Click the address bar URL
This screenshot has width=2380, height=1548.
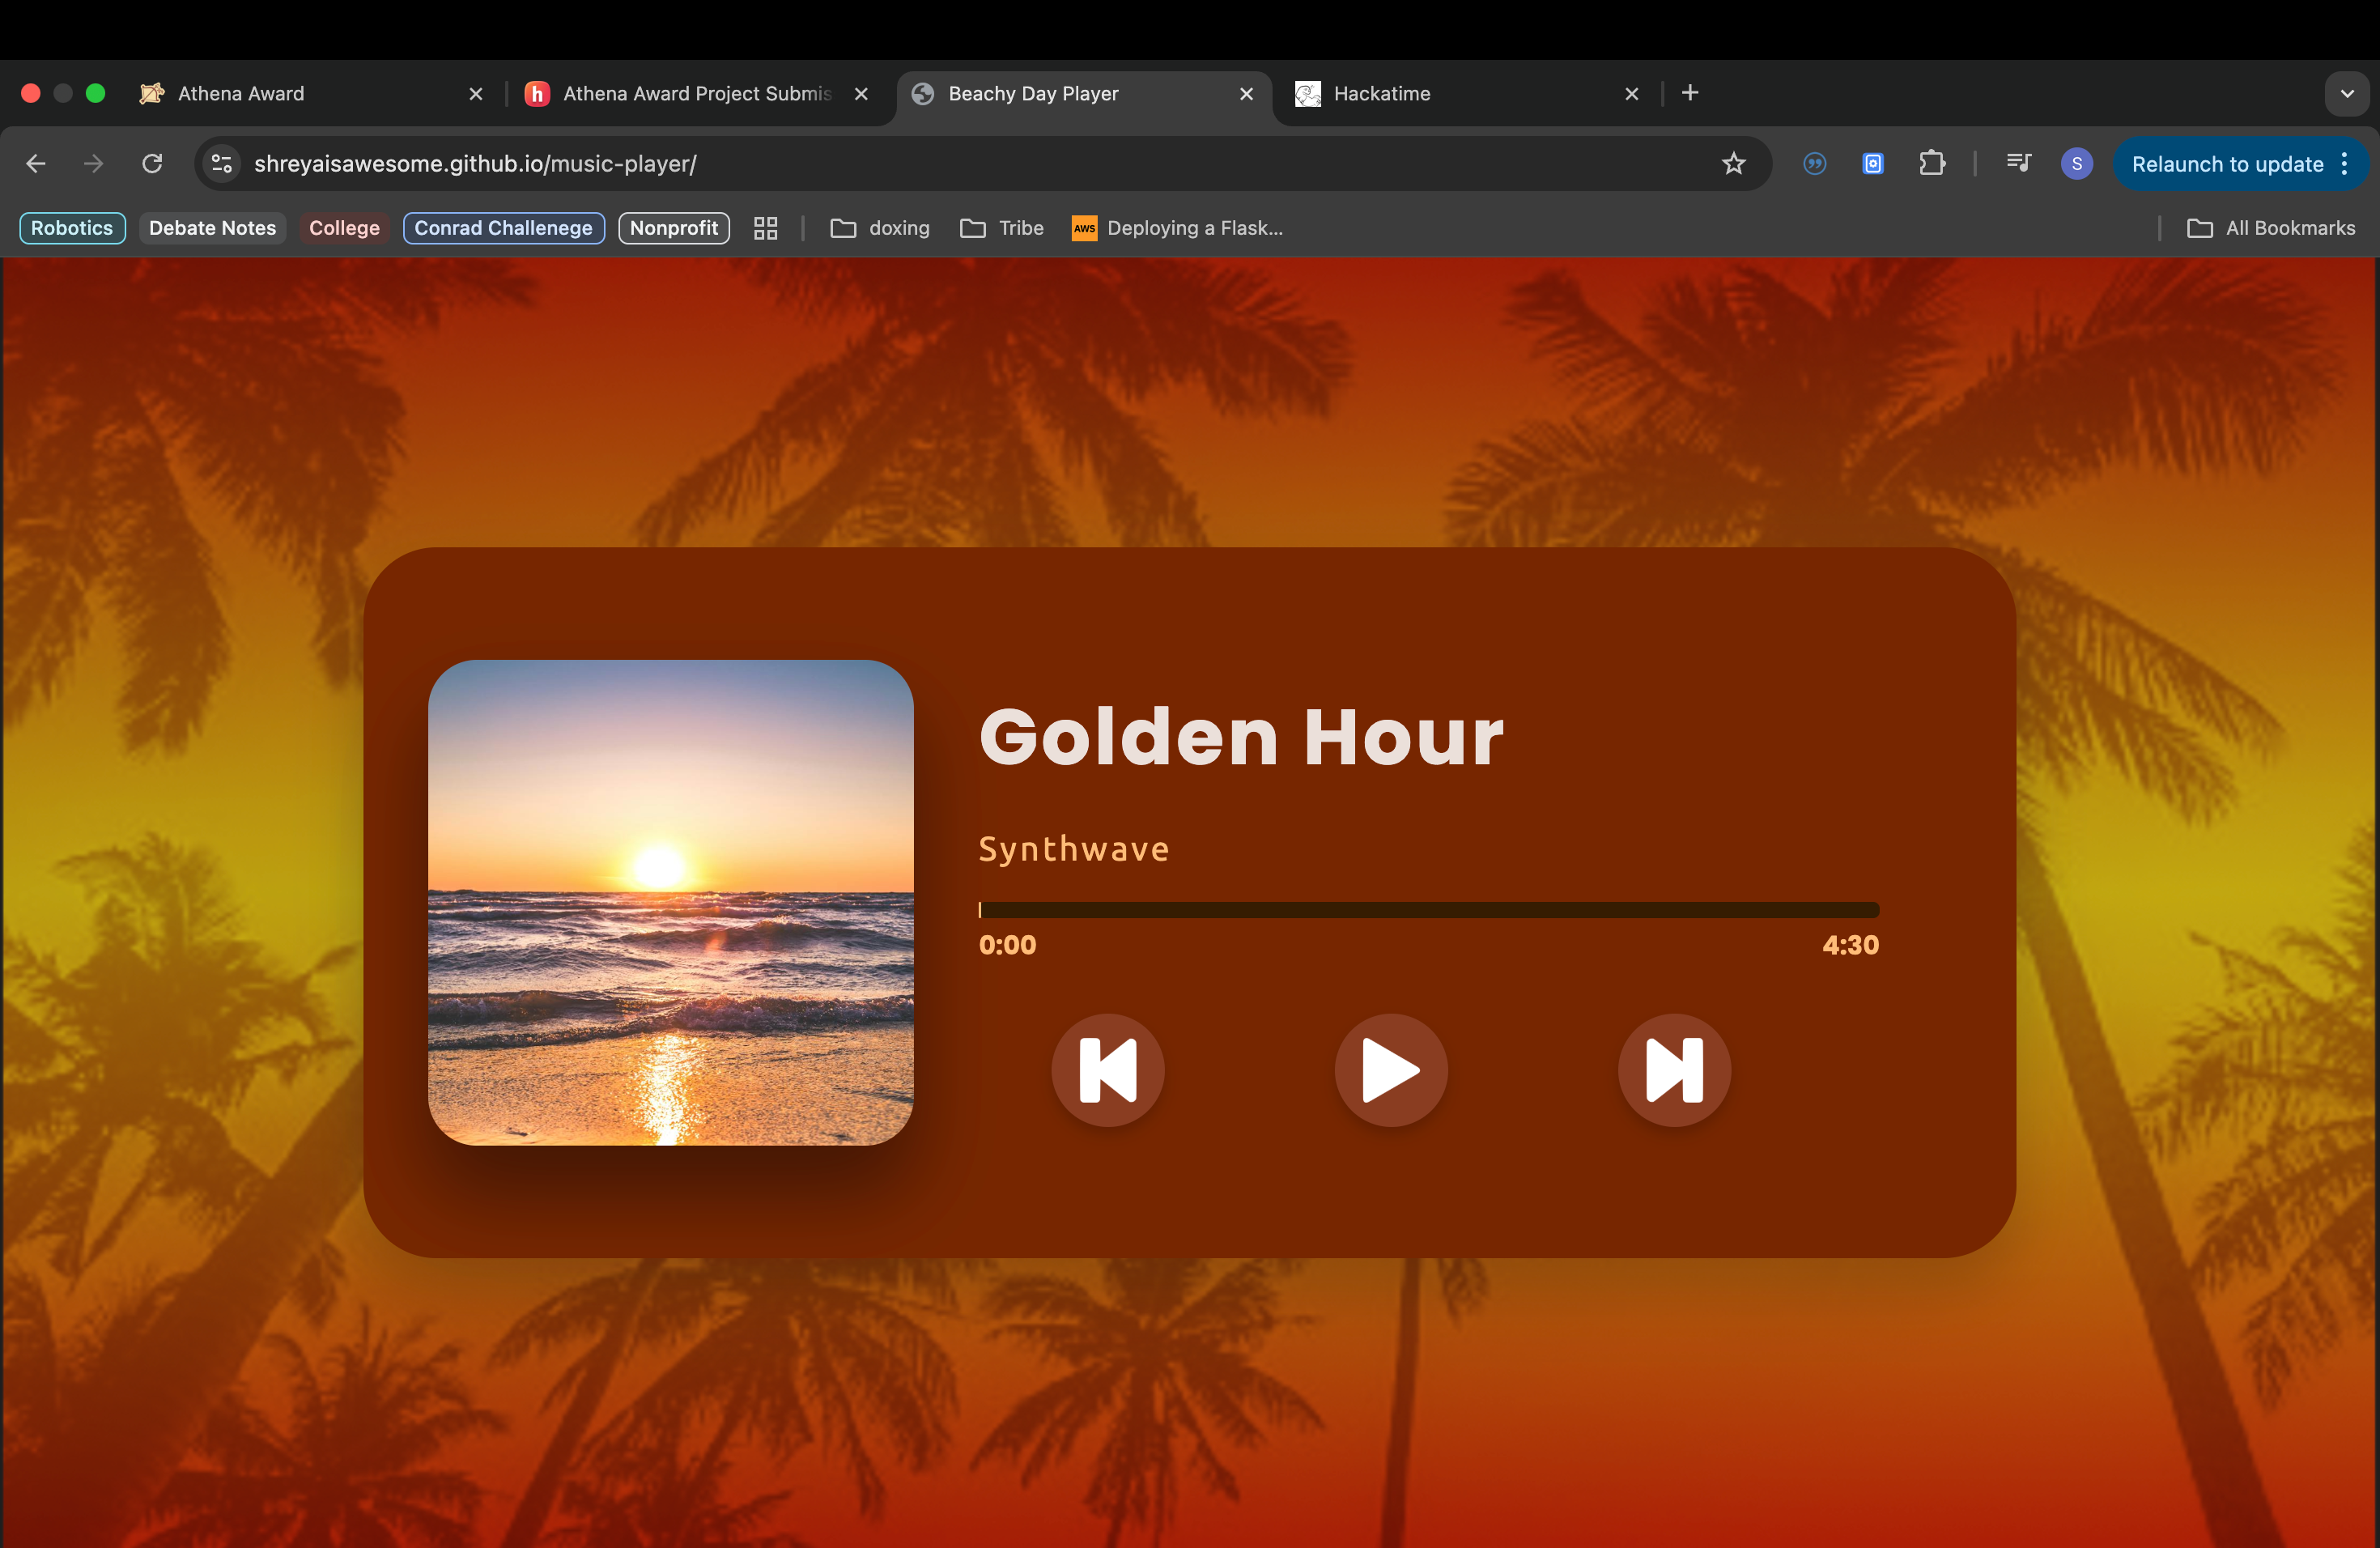click(x=475, y=164)
